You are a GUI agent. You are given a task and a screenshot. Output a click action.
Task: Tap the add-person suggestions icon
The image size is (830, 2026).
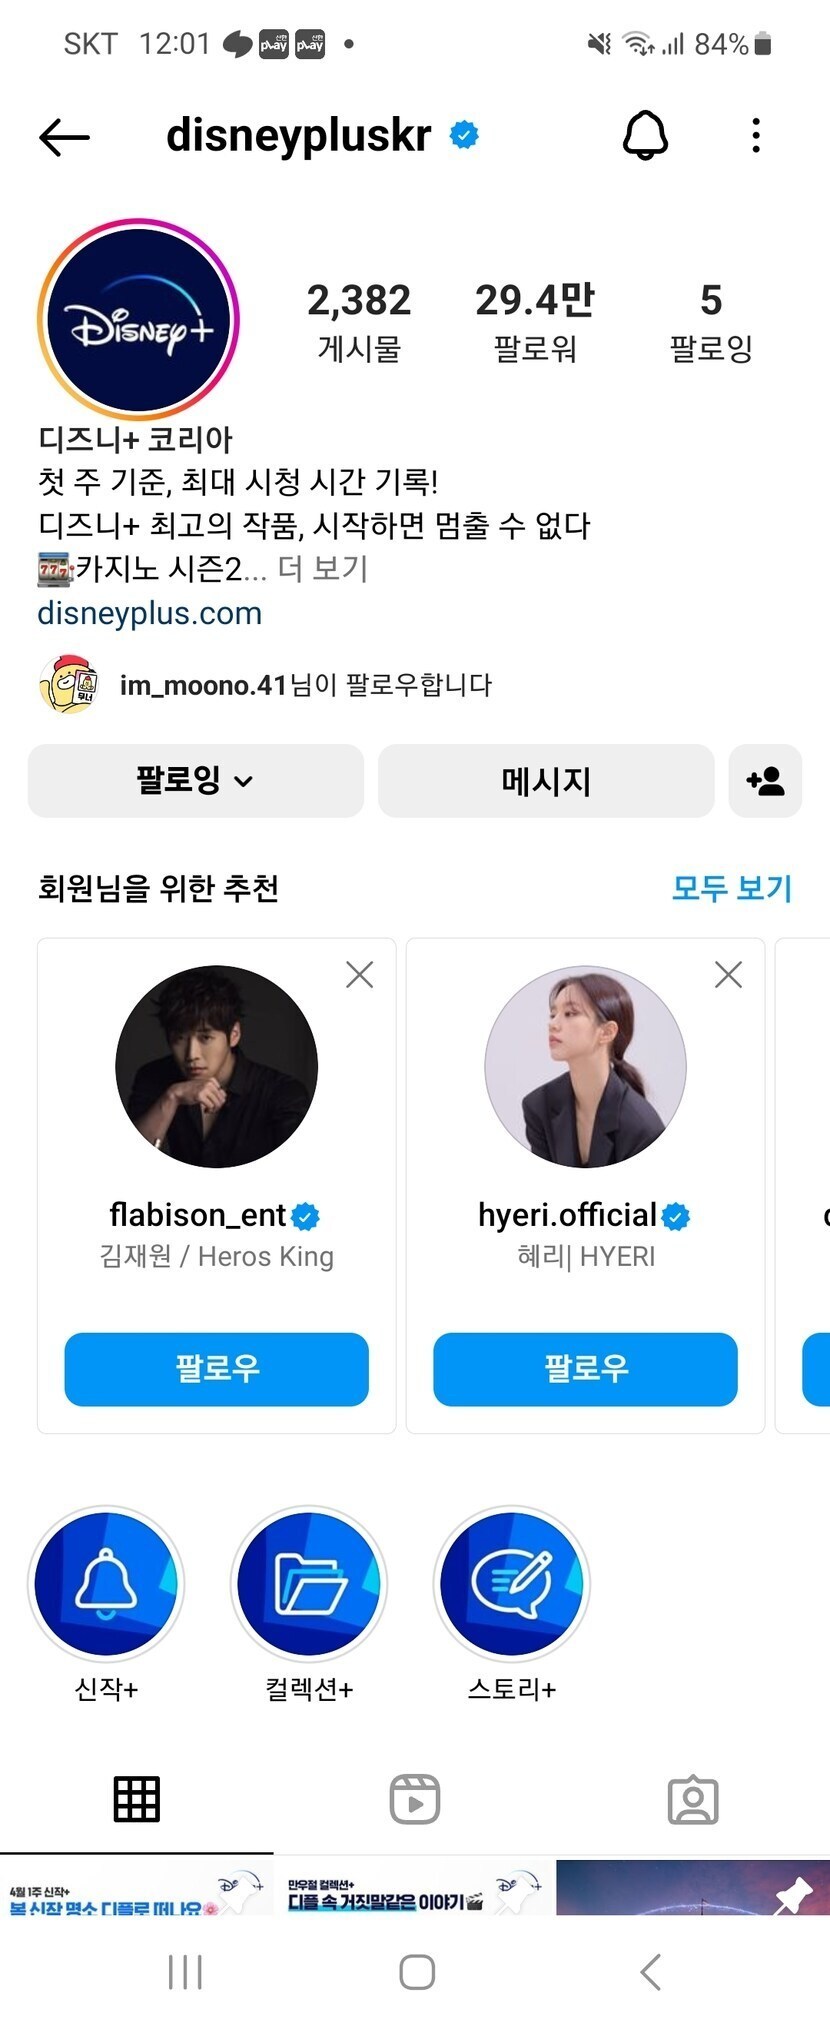coord(765,781)
